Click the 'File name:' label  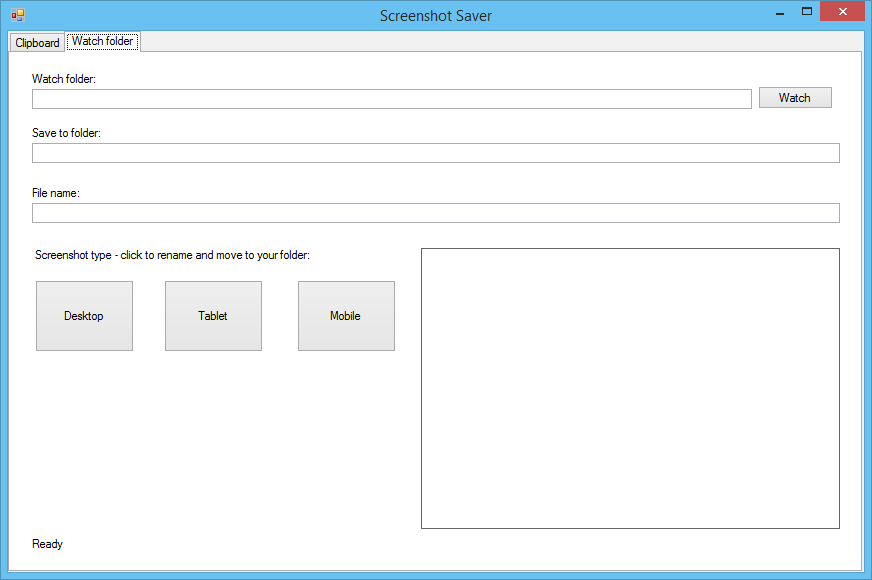(x=56, y=193)
